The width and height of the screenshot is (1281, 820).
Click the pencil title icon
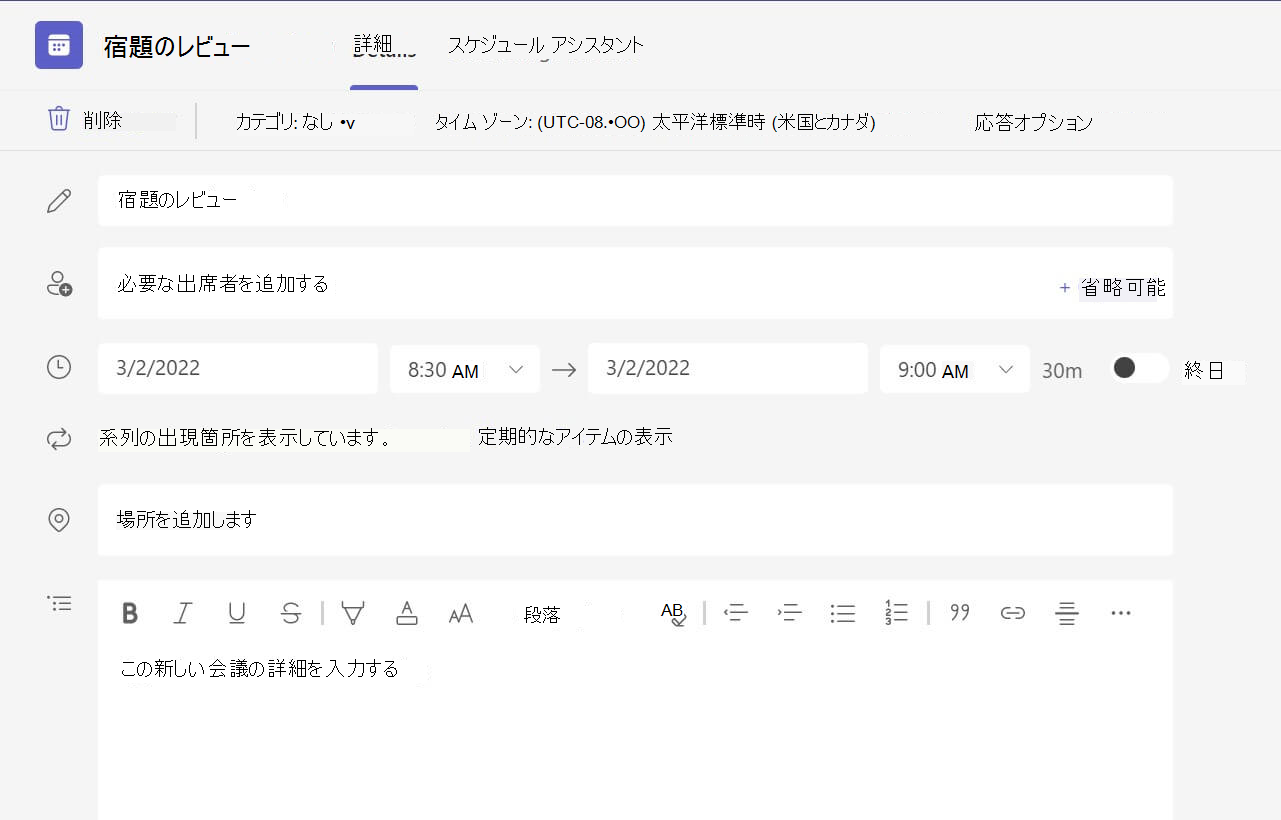pyautogui.click(x=59, y=201)
